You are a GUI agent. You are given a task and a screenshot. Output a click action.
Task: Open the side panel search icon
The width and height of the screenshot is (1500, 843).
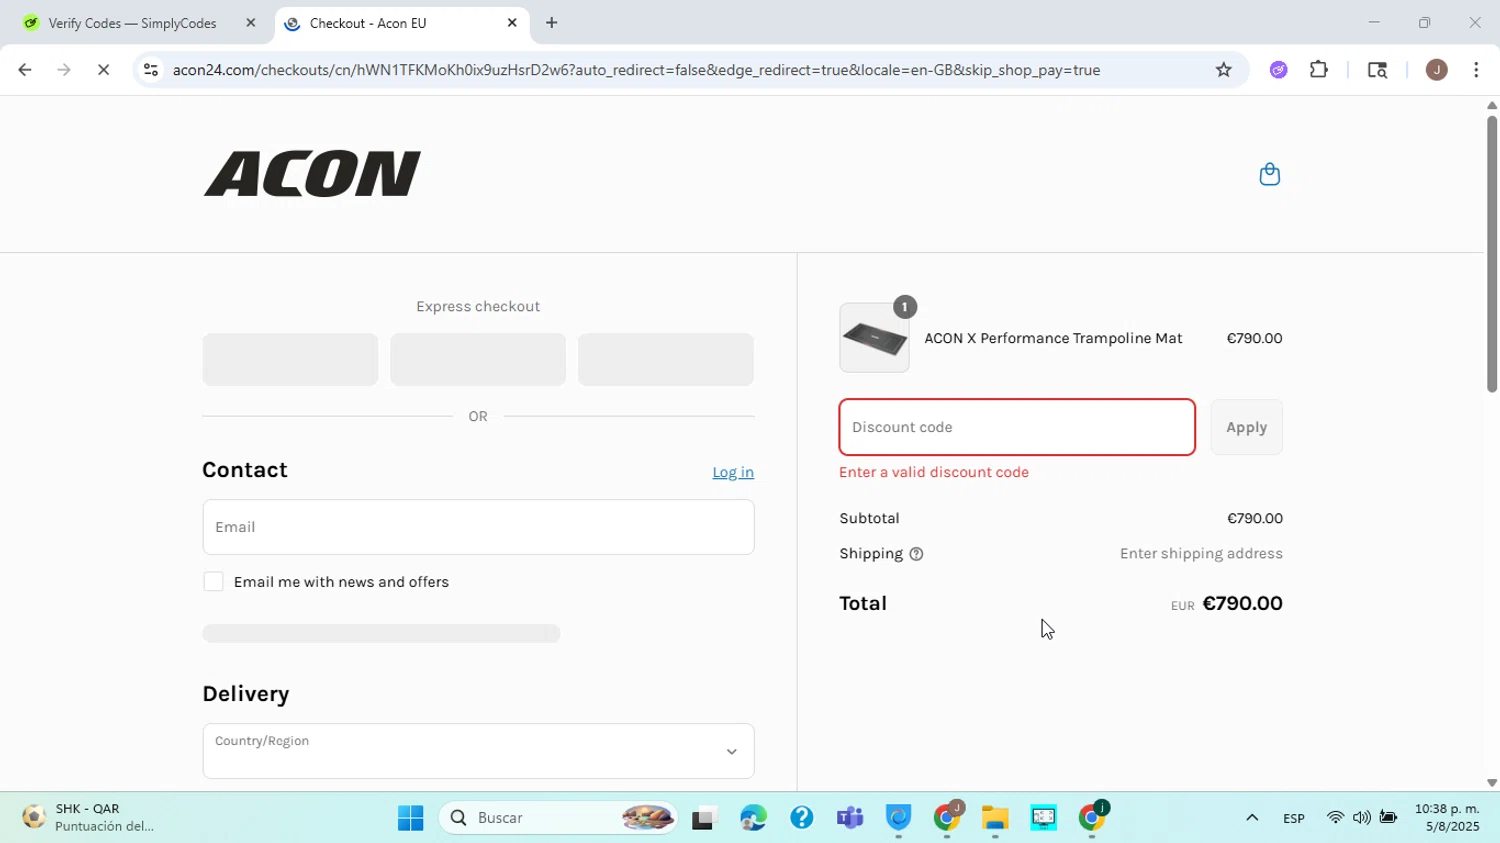click(1377, 70)
